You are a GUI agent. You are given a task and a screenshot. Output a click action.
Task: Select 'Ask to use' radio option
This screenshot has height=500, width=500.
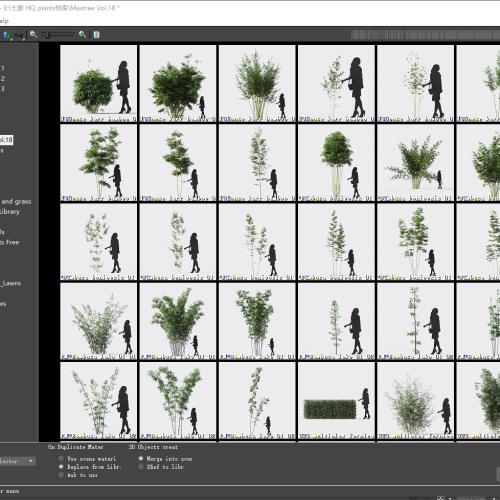[61, 475]
